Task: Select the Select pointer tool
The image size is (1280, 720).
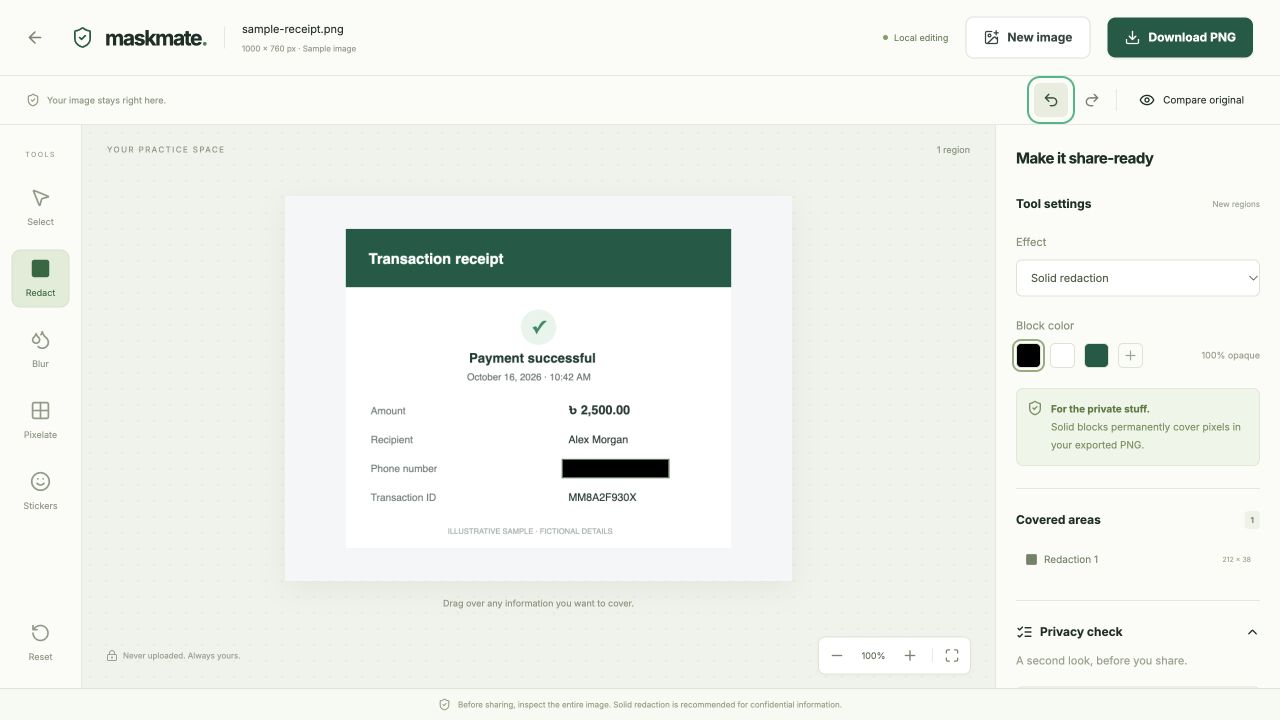Action: tap(41, 207)
